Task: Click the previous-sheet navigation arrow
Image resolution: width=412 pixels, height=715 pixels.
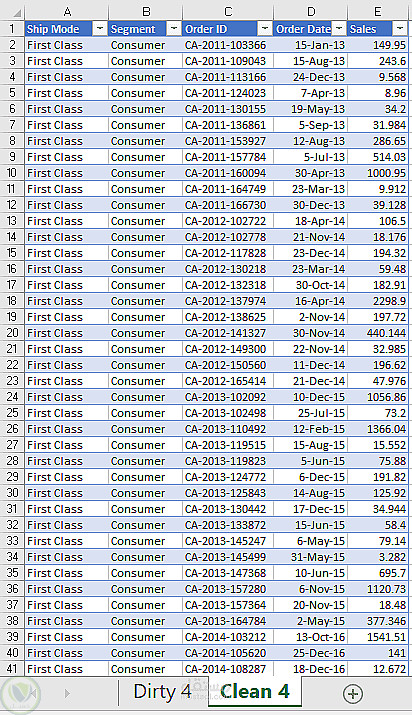Action: (33, 694)
